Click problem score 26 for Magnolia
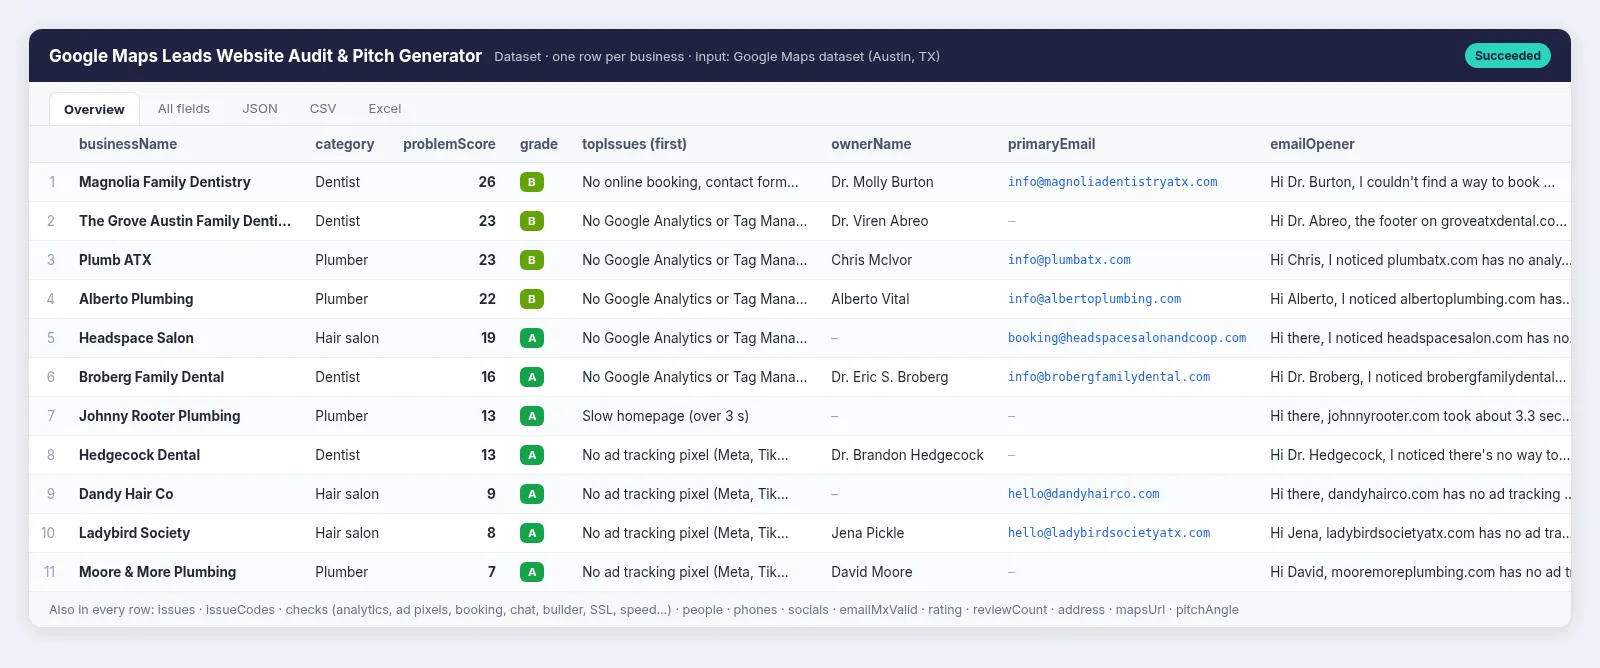Image resolution: width=1600 pixels, height=668 pixels. point(487,182)
